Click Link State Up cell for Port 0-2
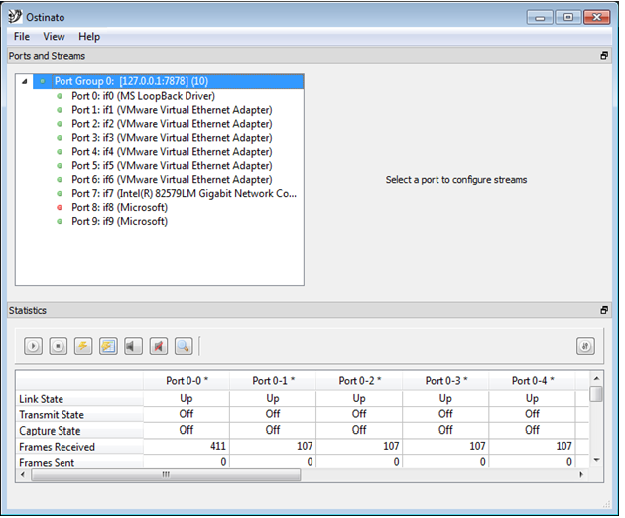 pos(359,398)
